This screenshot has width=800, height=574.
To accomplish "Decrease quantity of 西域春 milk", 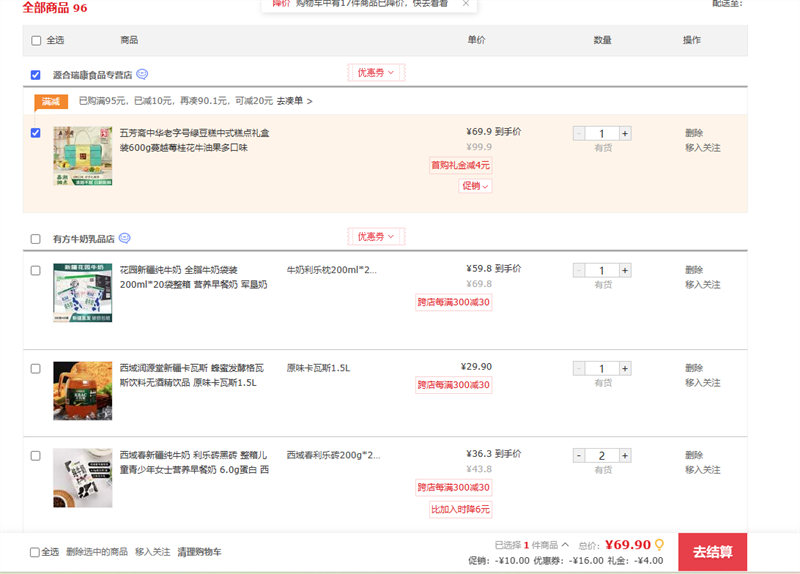I will (579, 455).
